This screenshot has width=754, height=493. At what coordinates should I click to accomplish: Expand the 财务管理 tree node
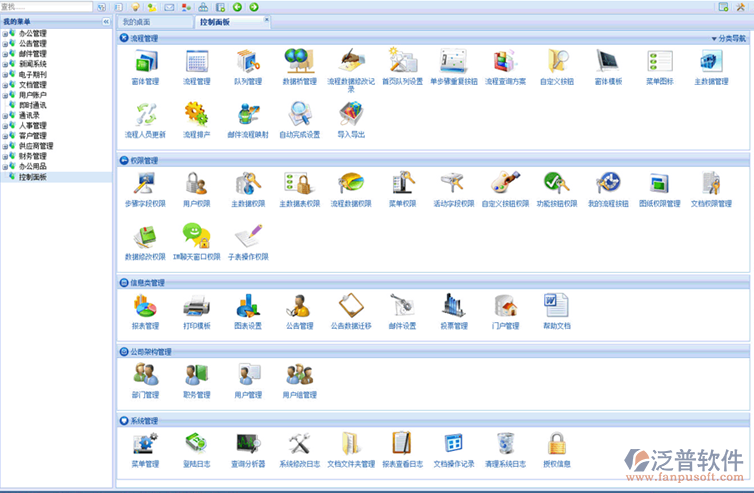click(5, 156)
